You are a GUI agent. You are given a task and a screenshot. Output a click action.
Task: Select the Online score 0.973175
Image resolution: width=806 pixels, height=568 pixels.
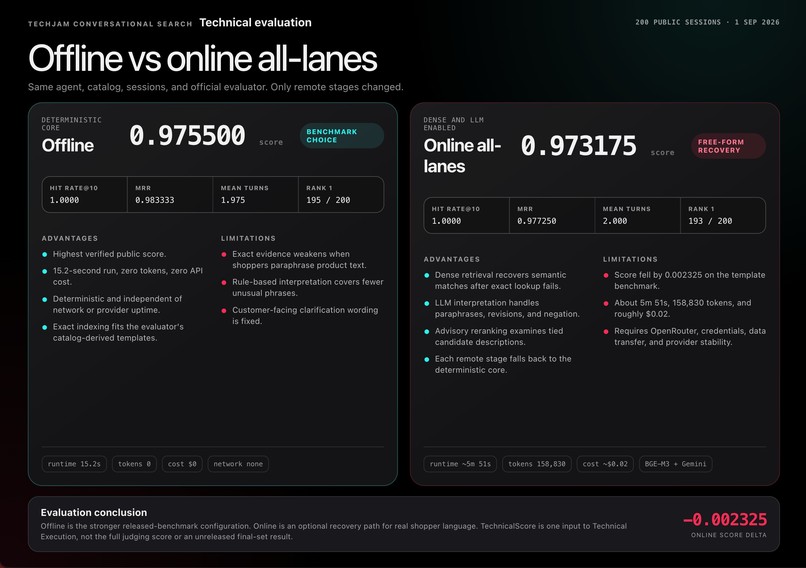pyautogui.click(x=578, y=146)
